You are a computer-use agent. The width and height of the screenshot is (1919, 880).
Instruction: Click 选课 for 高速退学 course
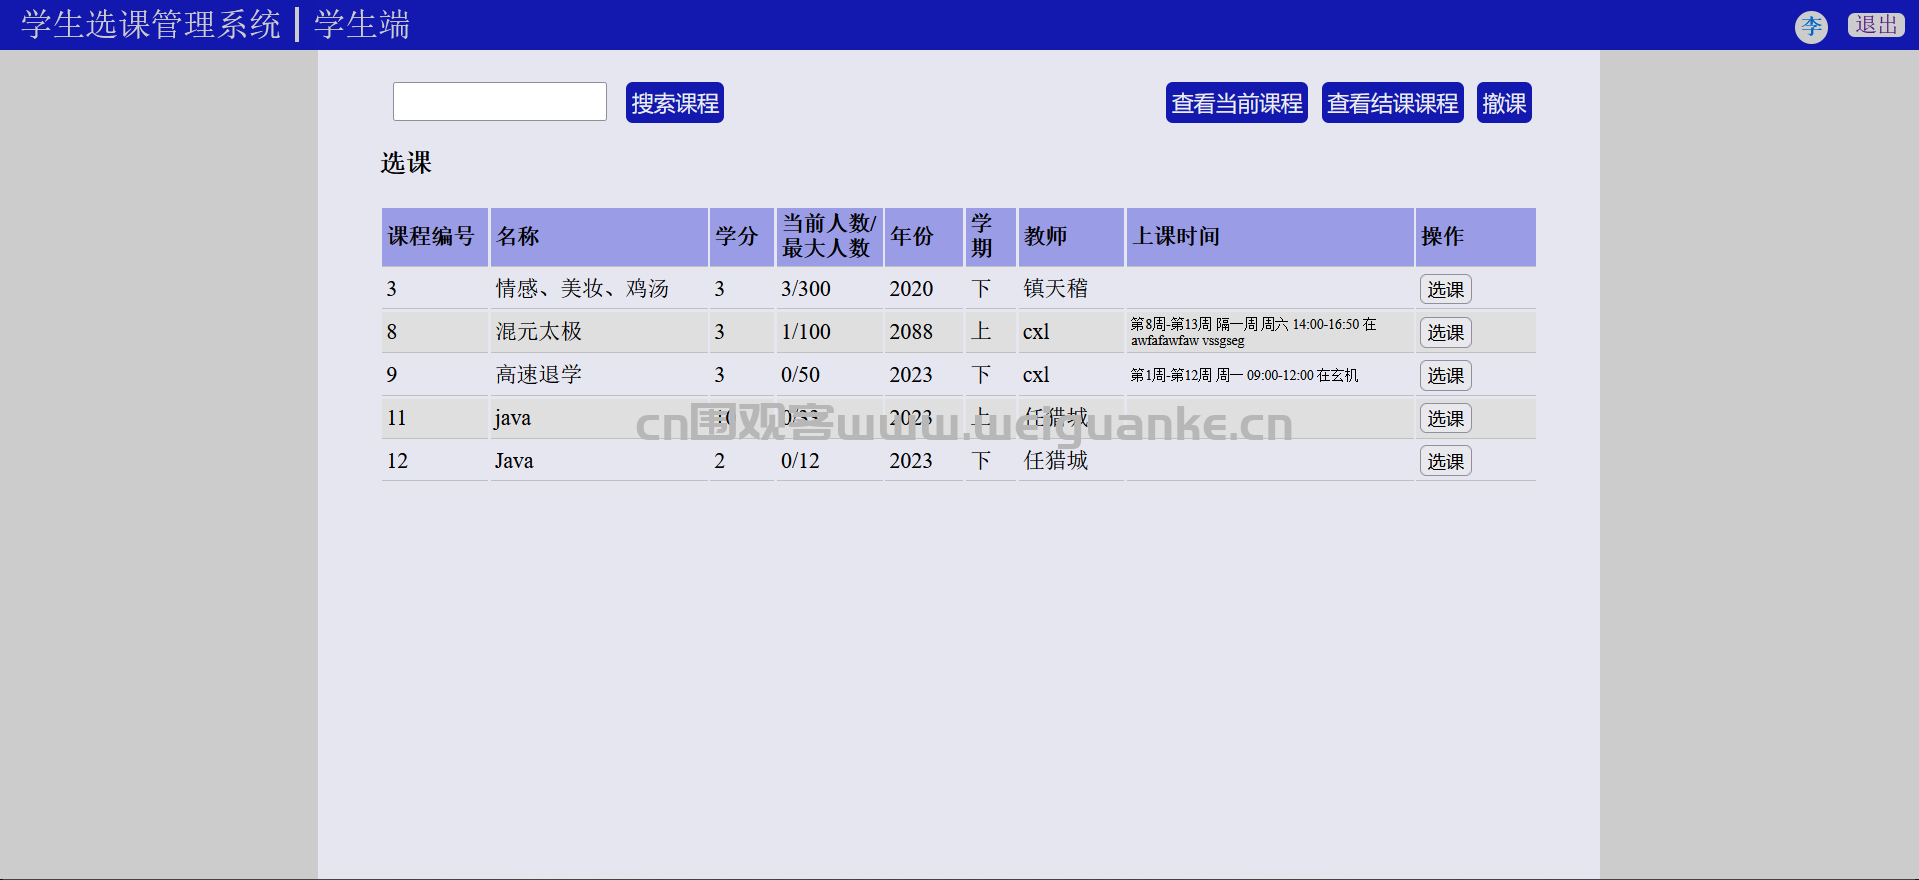(x=1446, y=375)
